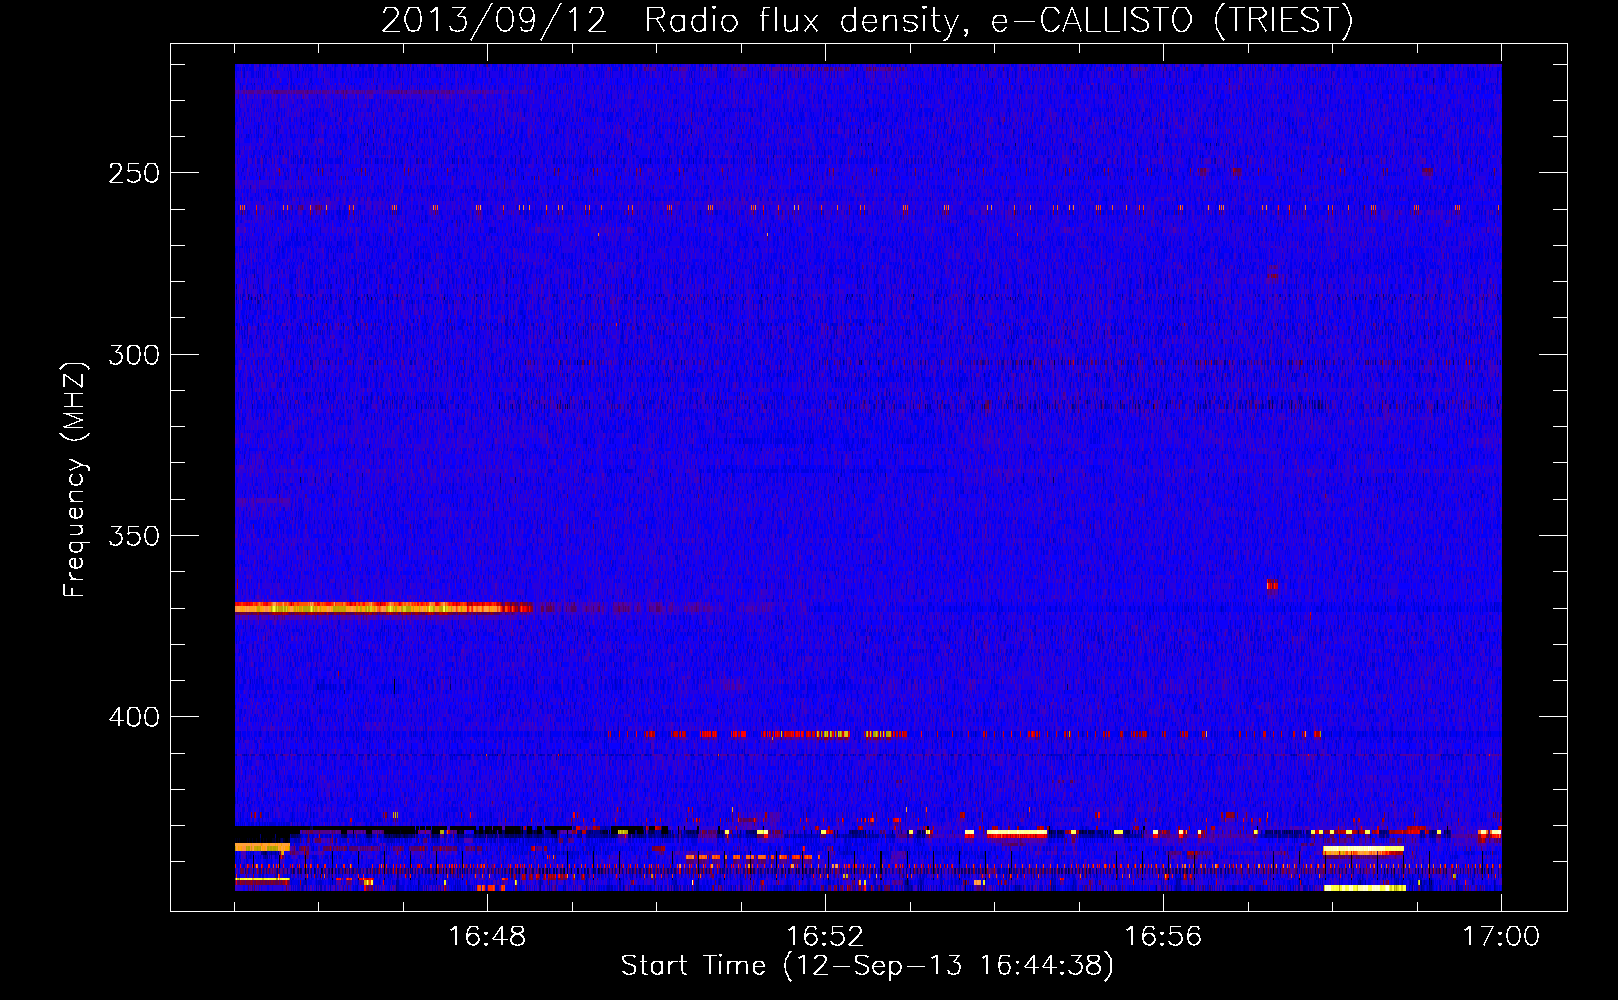Click the "Frequency (MHZ)" axis label
The height and width of the screenshot is (1000, 1618).
click(74, 480)
